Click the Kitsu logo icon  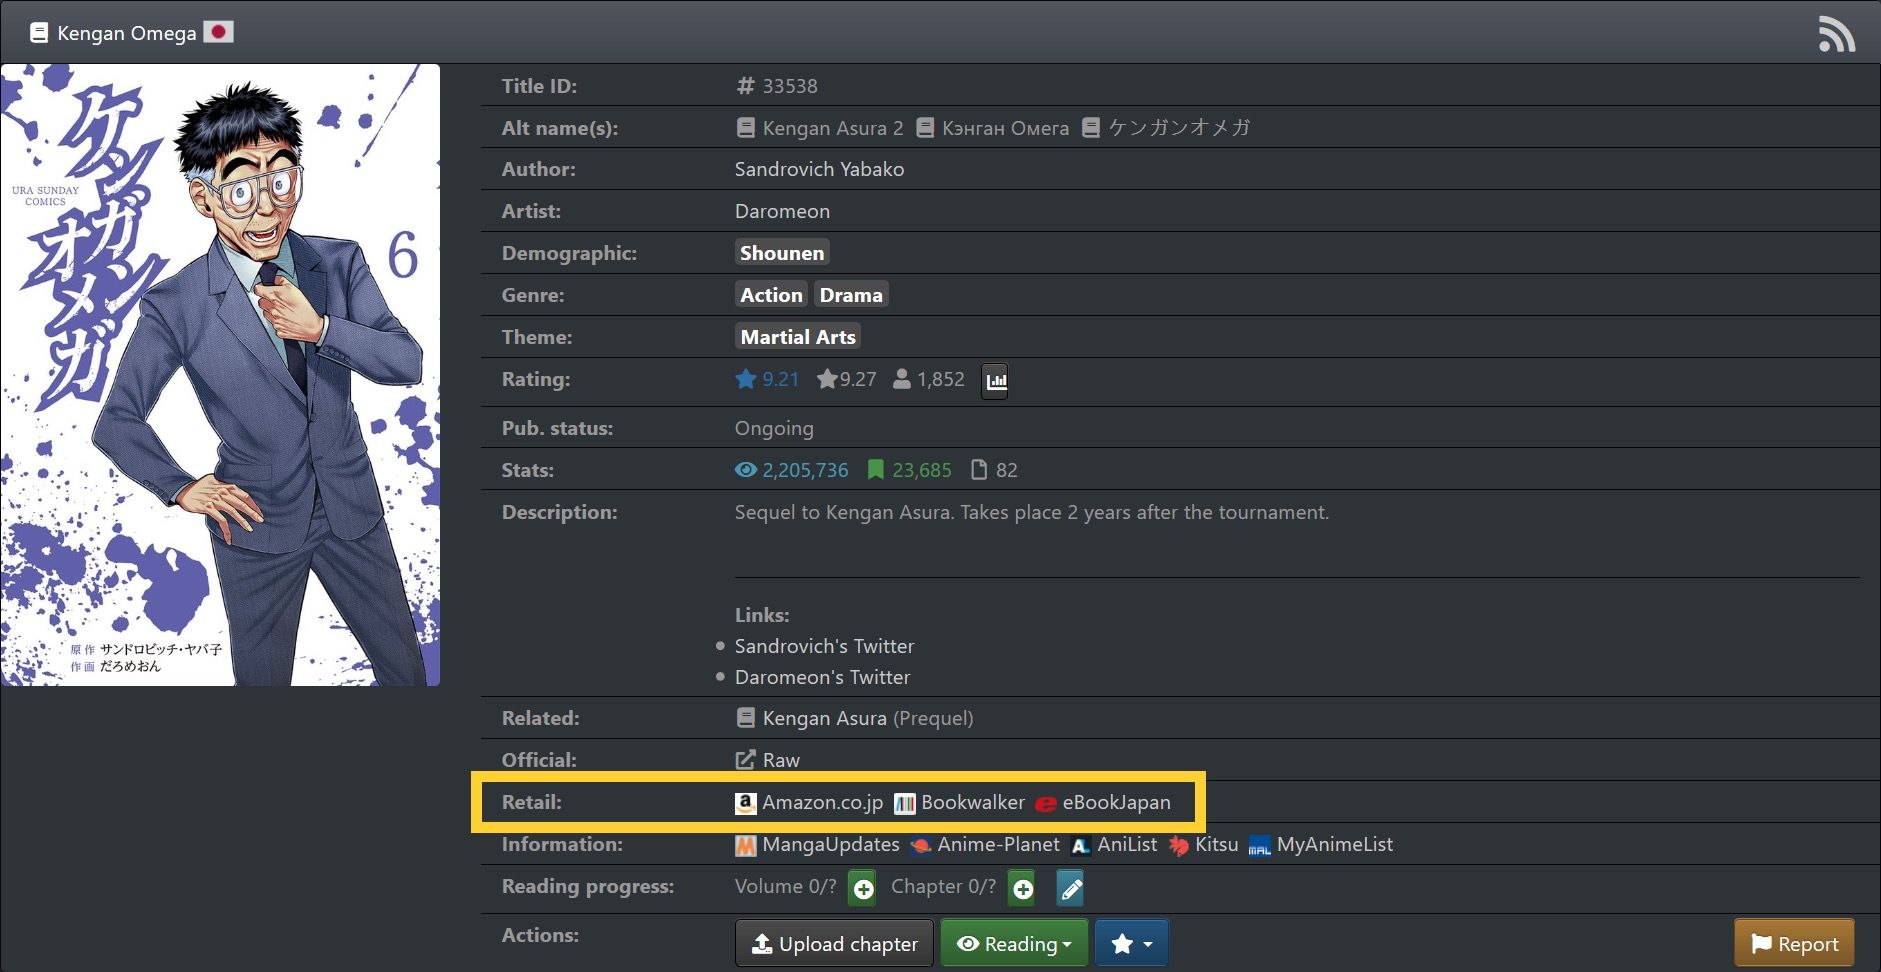click(x=1179, y=846)
